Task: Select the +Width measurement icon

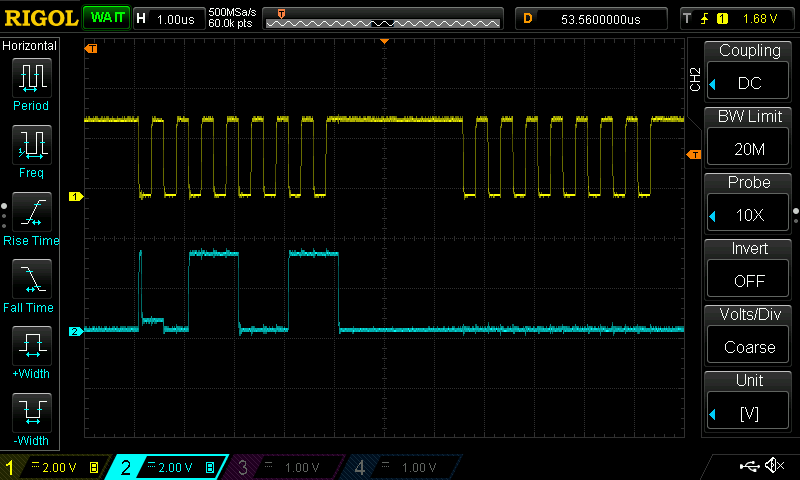Action: 32,345
